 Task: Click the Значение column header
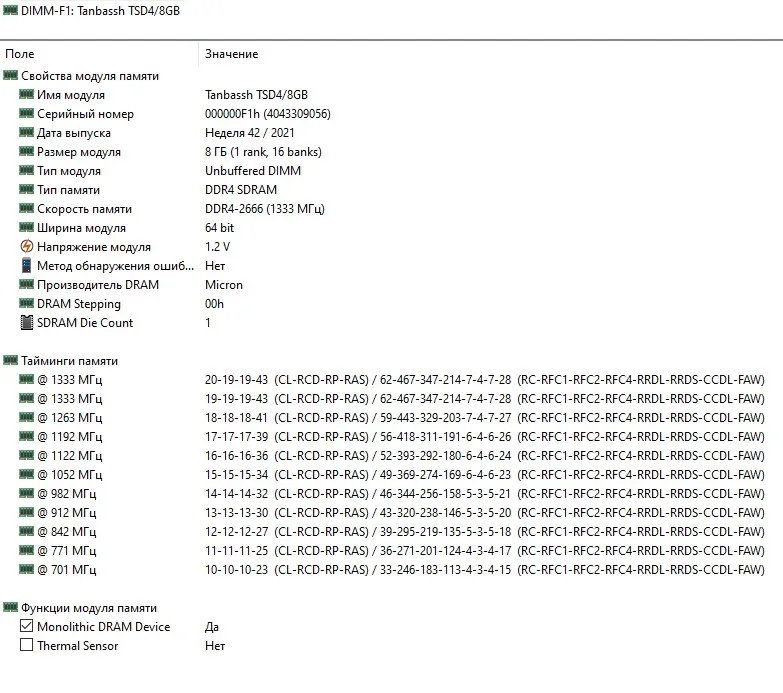pyautogui.click(x=490, y=54)
